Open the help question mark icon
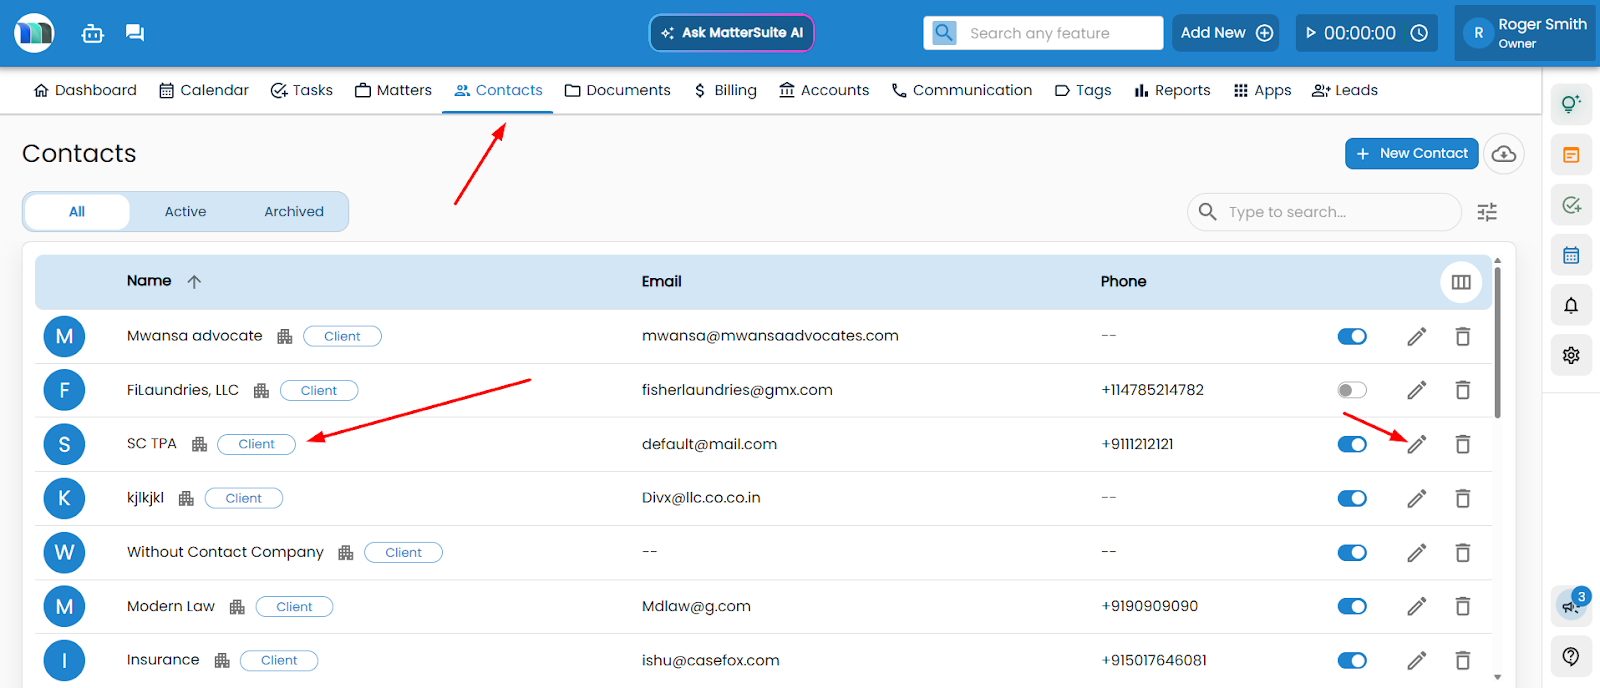 (x=1571, y=656)
